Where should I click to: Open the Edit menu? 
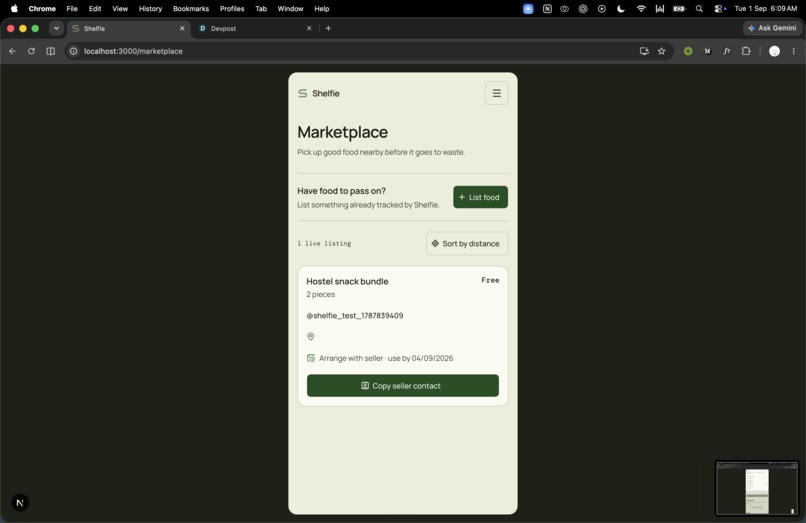[x=95, y=8]
